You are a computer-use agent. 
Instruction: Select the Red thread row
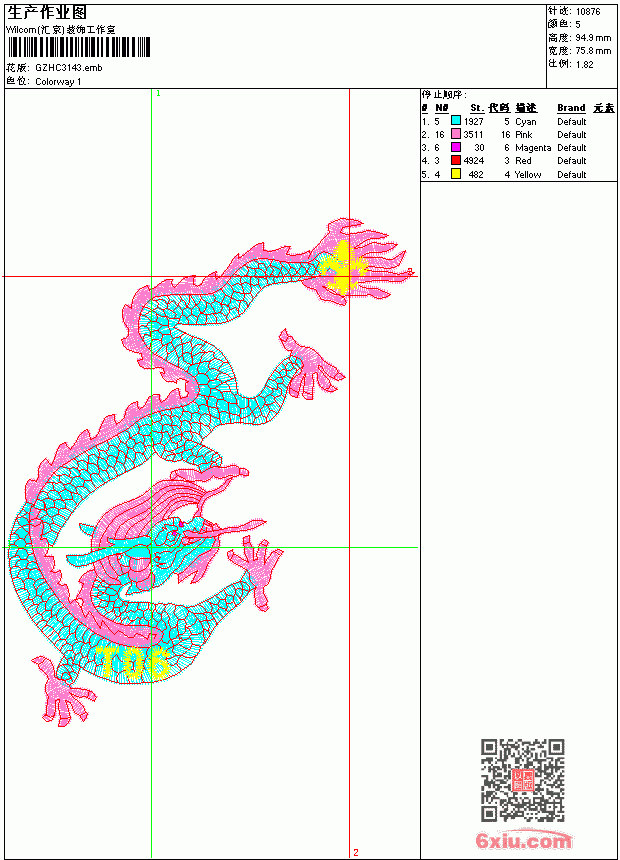pos(518,160)
